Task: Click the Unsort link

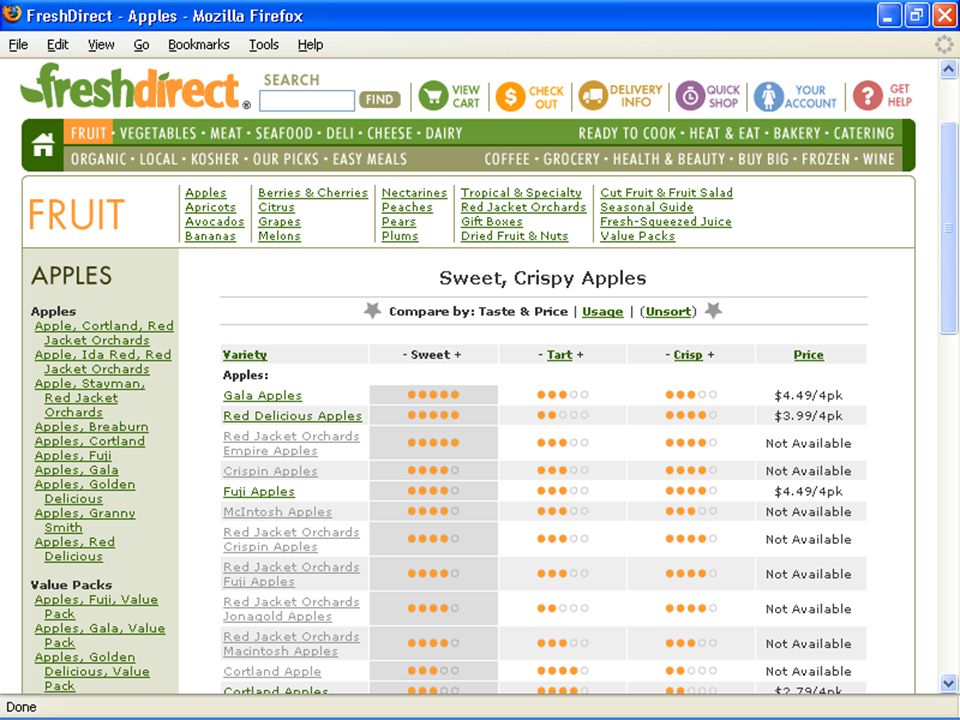Action: click(x=668, y=312)
